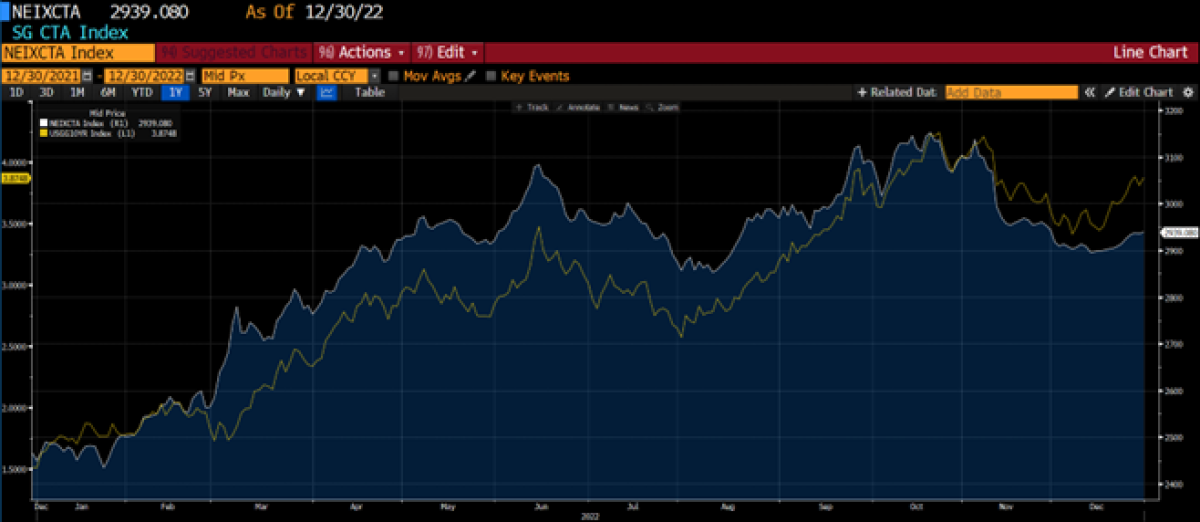Enable the Key Events checkbox
1200x522 pixels.
click(x=491, y=76)
